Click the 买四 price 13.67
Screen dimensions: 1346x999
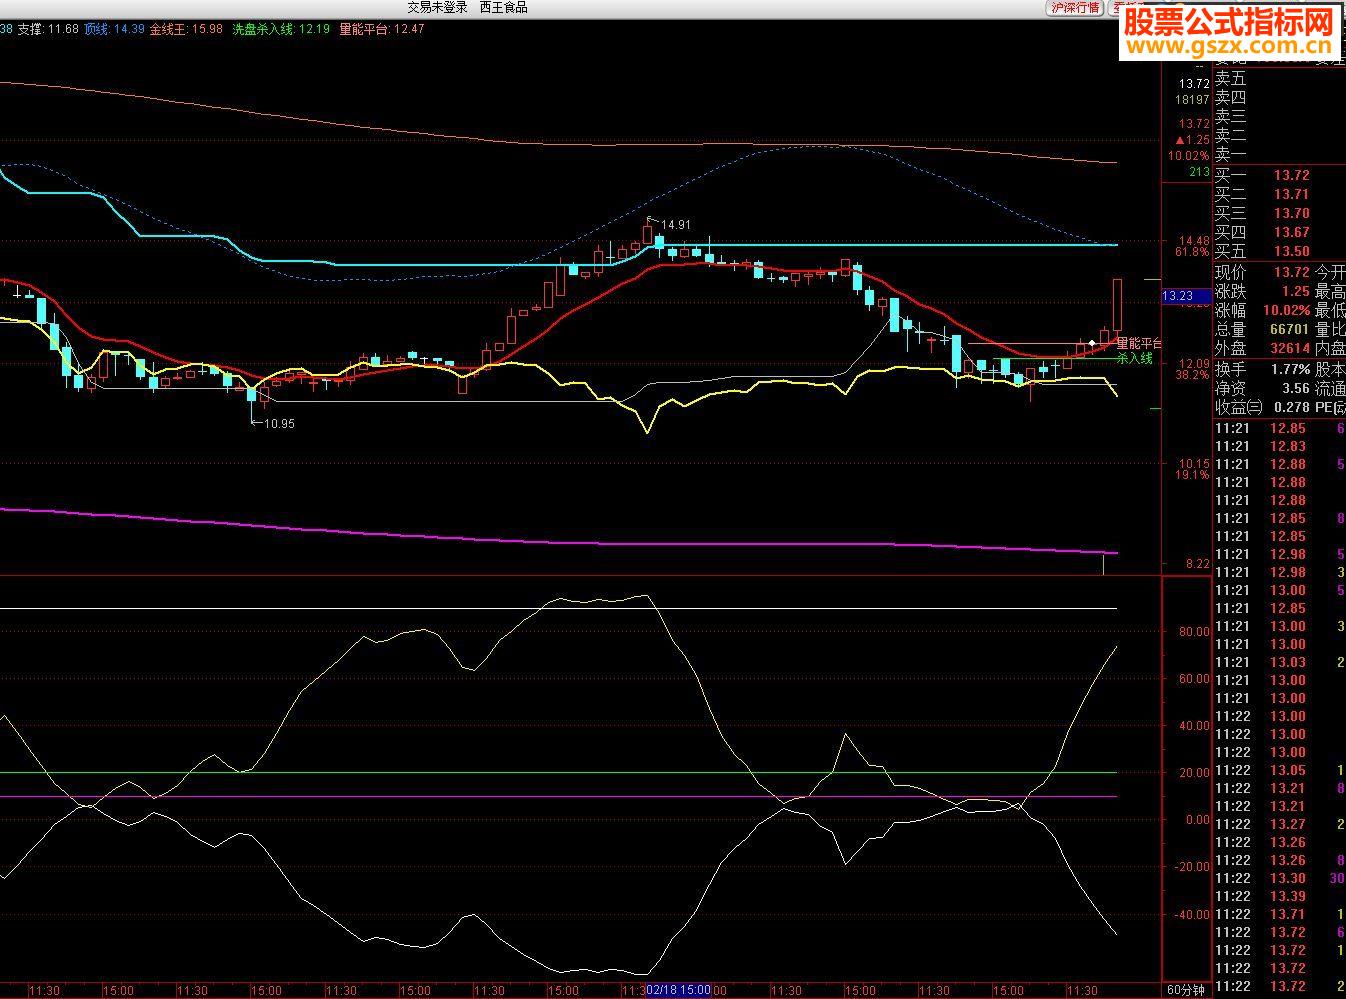tap(1291, 232)
